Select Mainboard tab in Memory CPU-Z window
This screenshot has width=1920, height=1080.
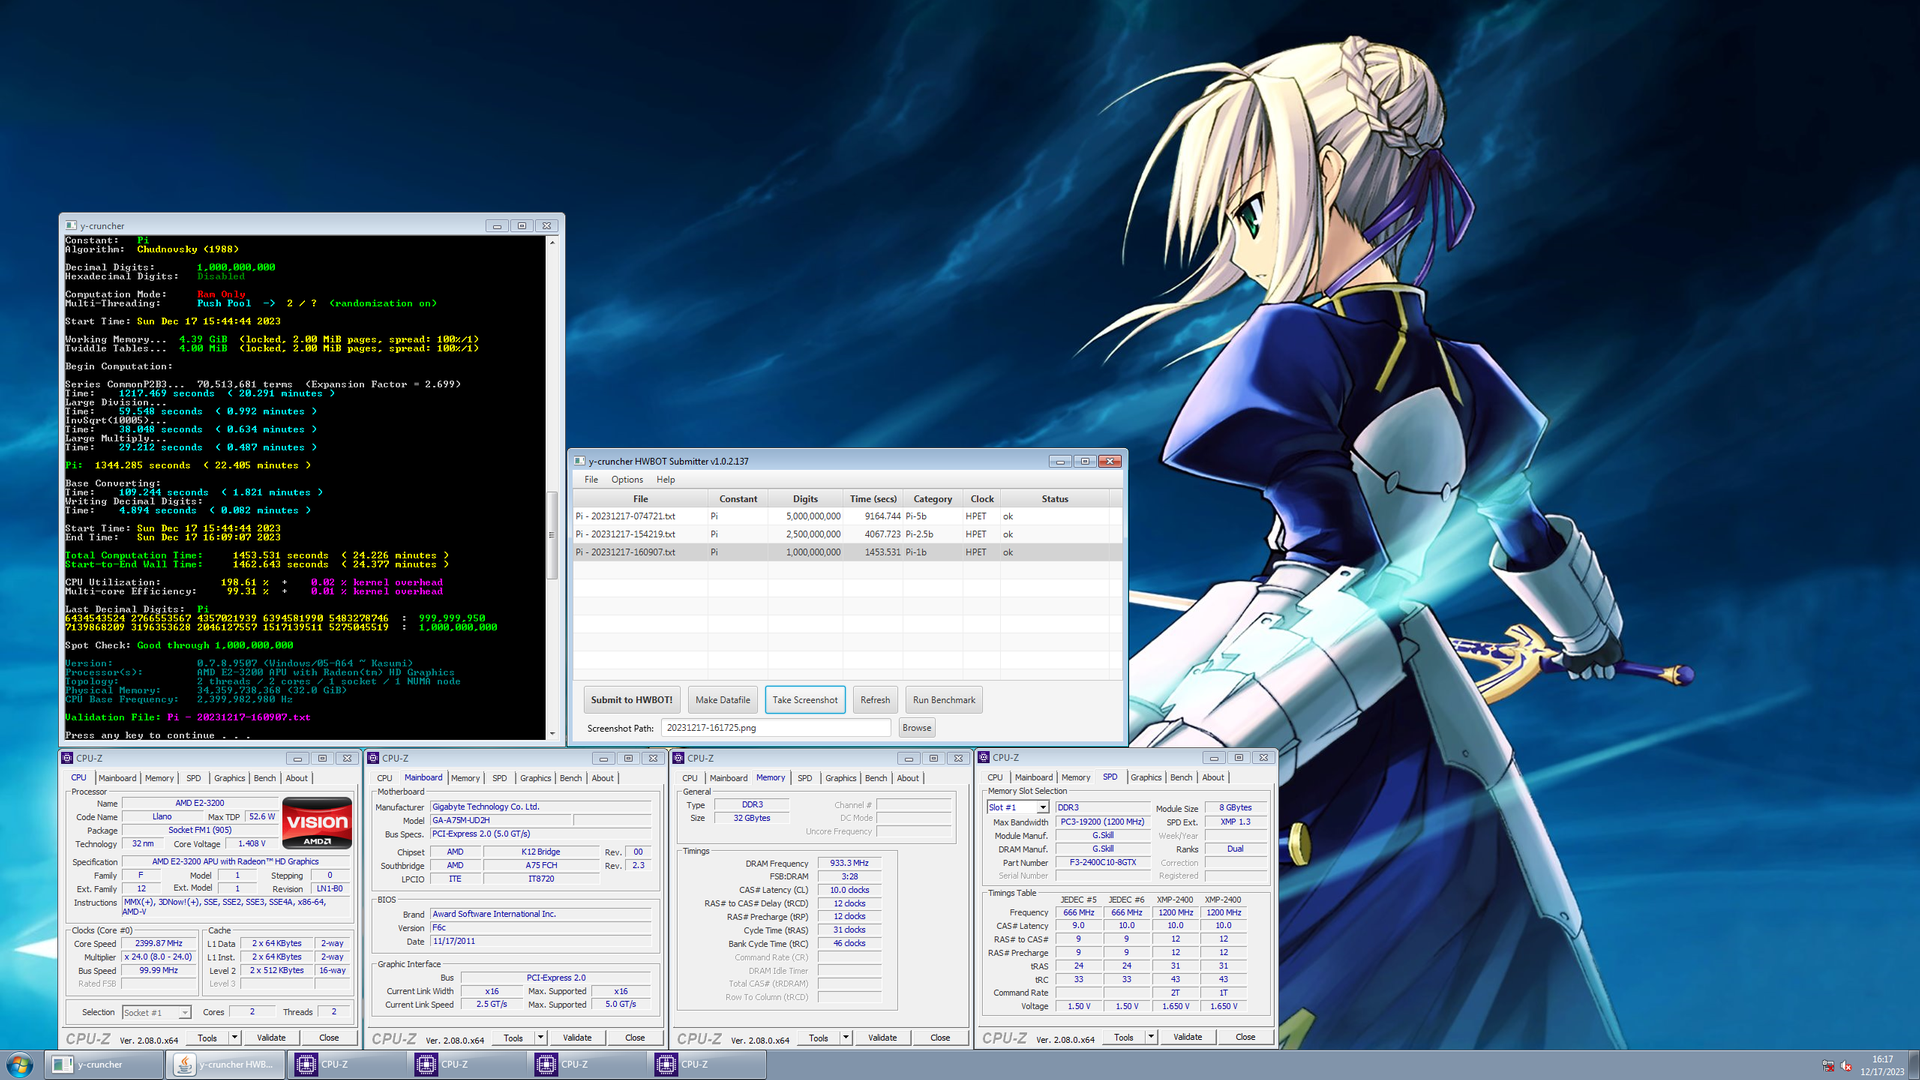point(728,778)
